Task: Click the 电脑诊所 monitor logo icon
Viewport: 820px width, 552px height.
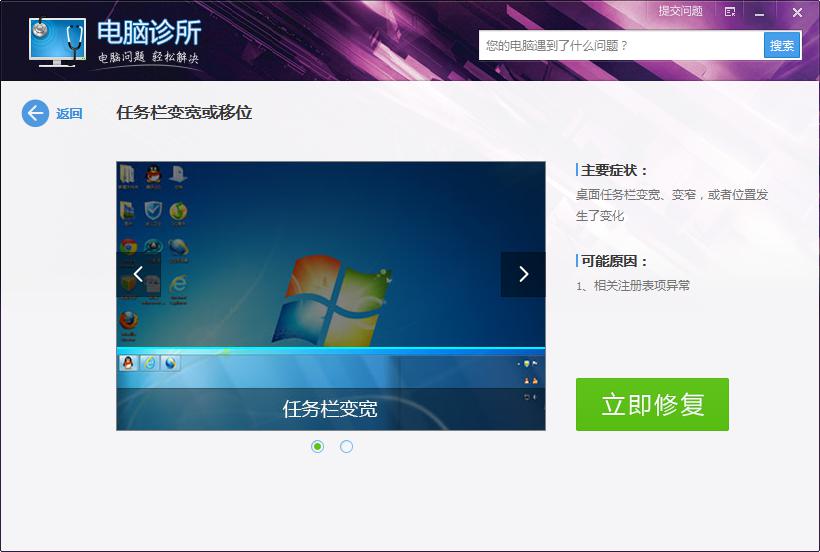Action: pos(56,42)
